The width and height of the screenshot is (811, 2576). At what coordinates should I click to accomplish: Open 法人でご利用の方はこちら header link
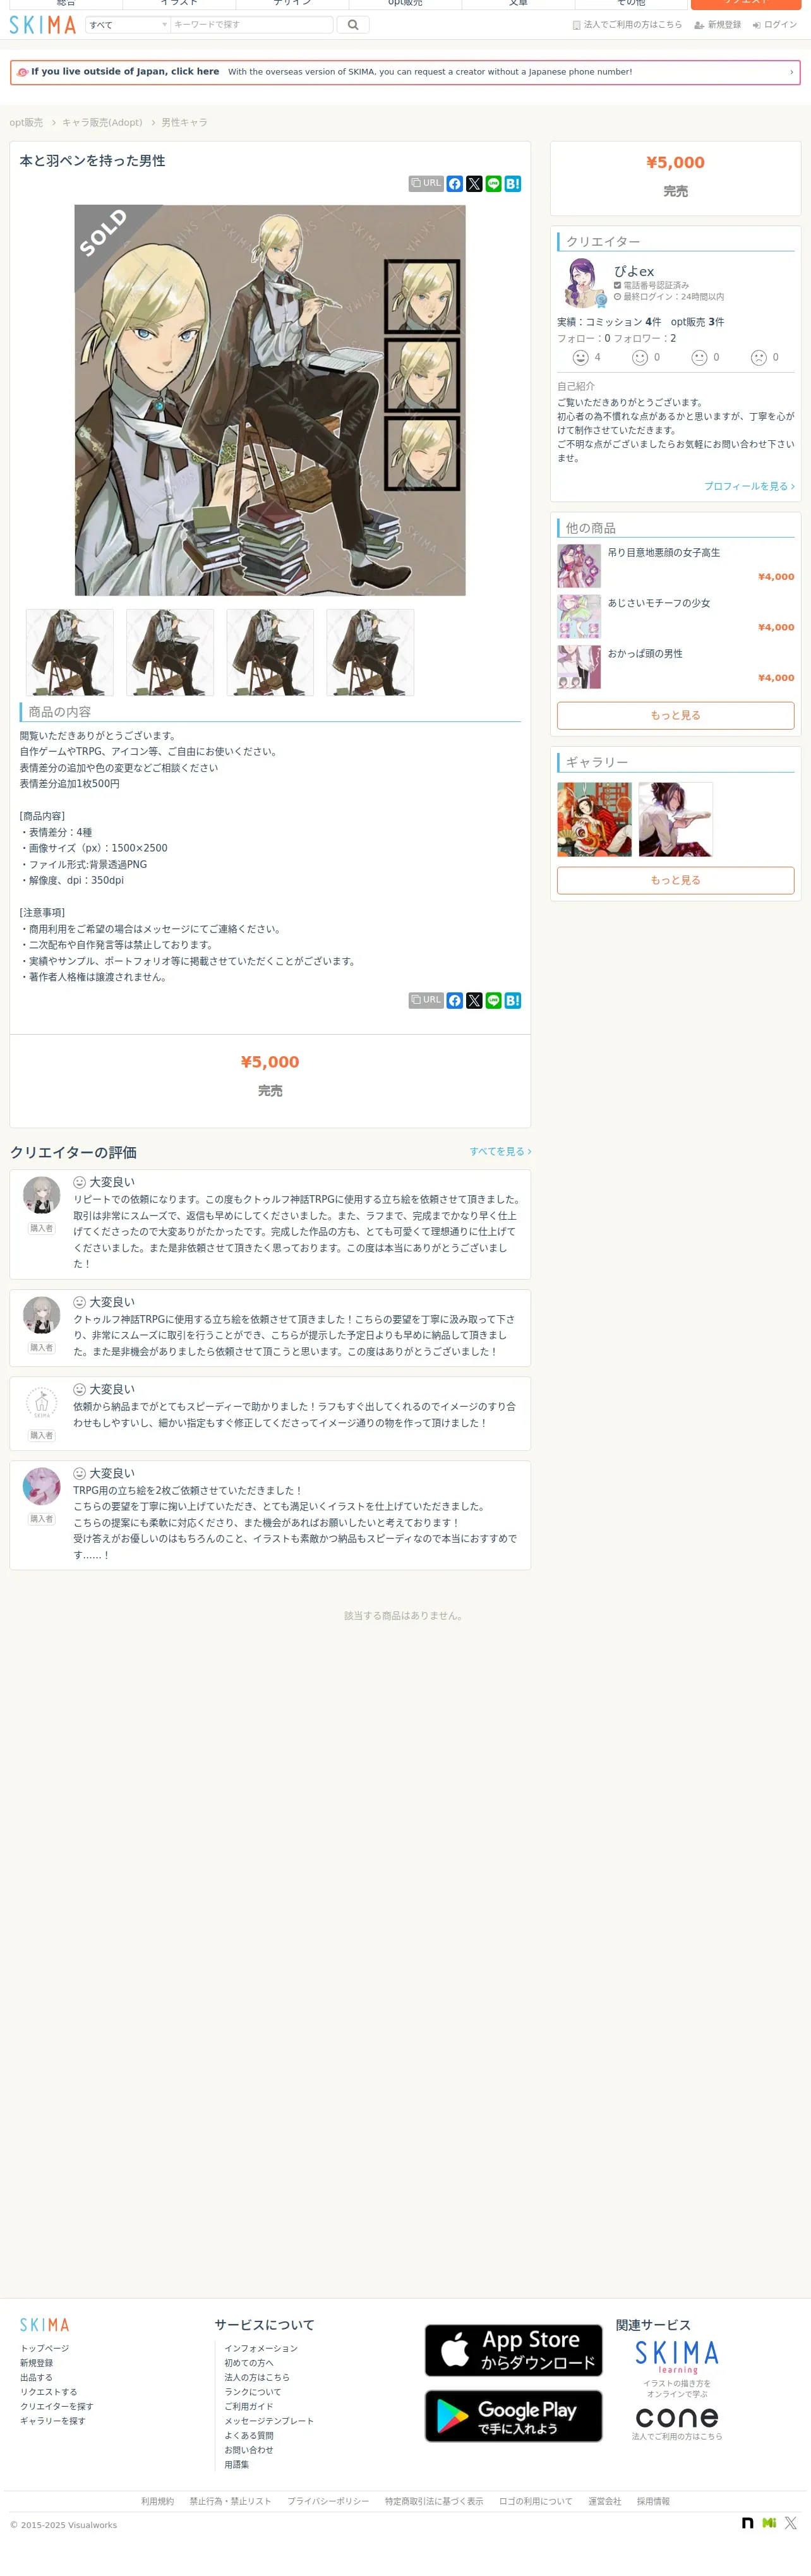click(627, 25)
